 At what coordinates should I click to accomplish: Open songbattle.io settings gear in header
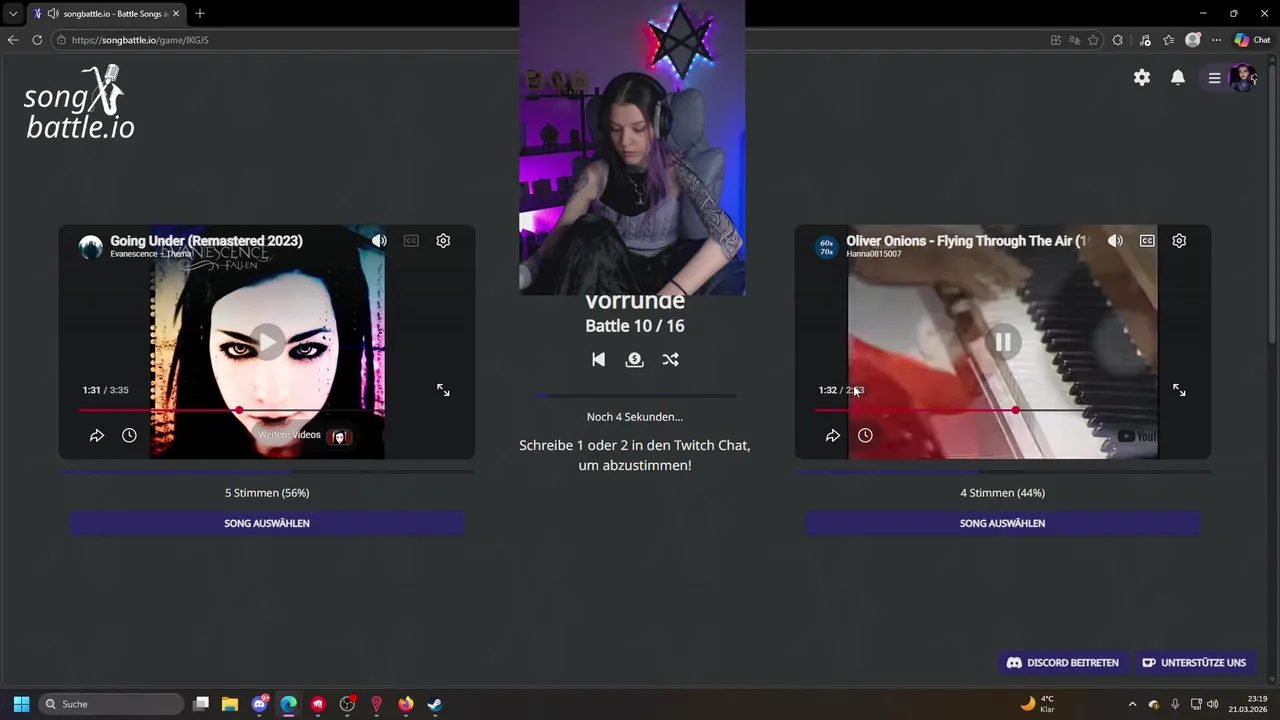(1142, 77)
